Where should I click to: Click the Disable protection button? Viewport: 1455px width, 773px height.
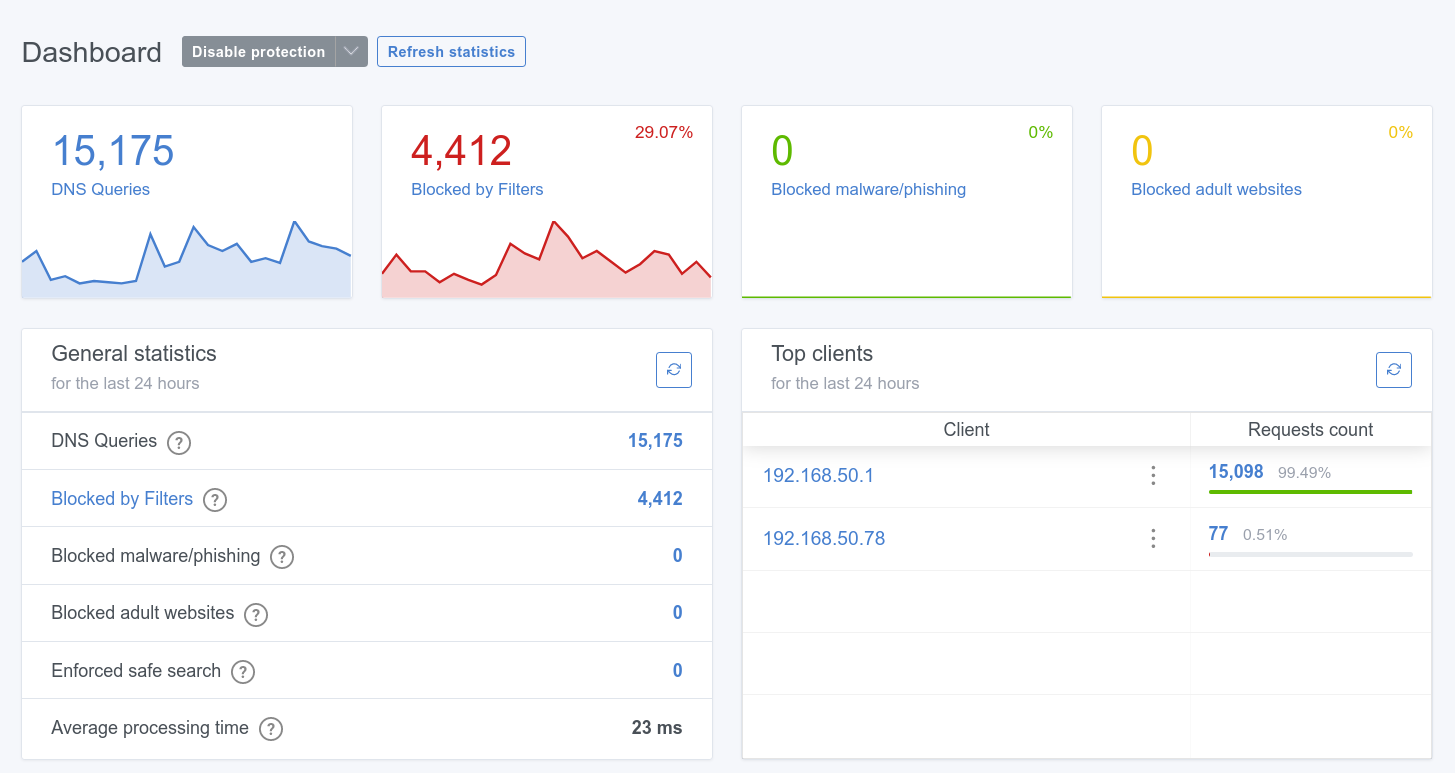[x=258, y=52]
